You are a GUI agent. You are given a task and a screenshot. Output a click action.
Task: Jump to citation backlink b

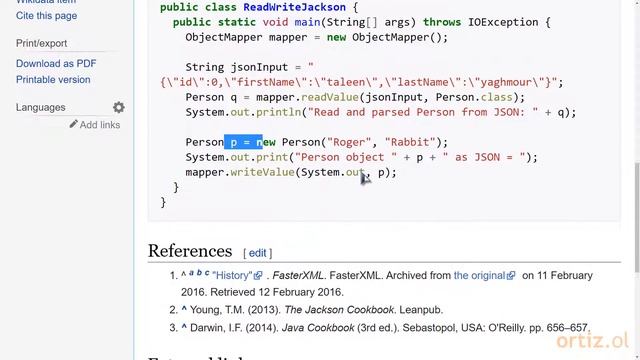click(x=199, y=272)
